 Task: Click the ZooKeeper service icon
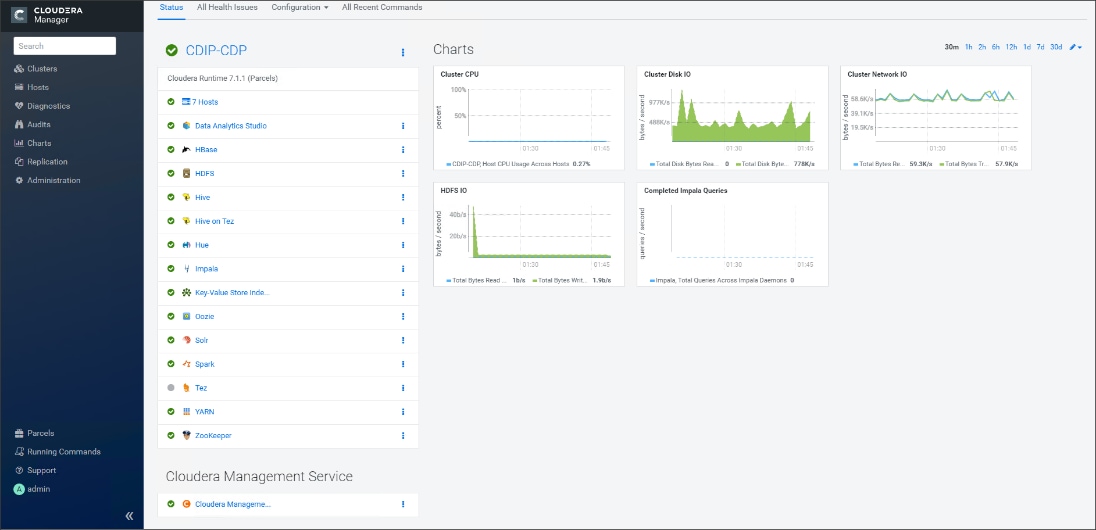click(x=187, y=435)
